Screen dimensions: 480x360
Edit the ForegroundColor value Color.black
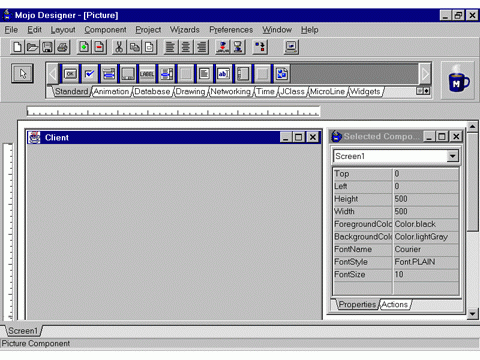point(426,224)
